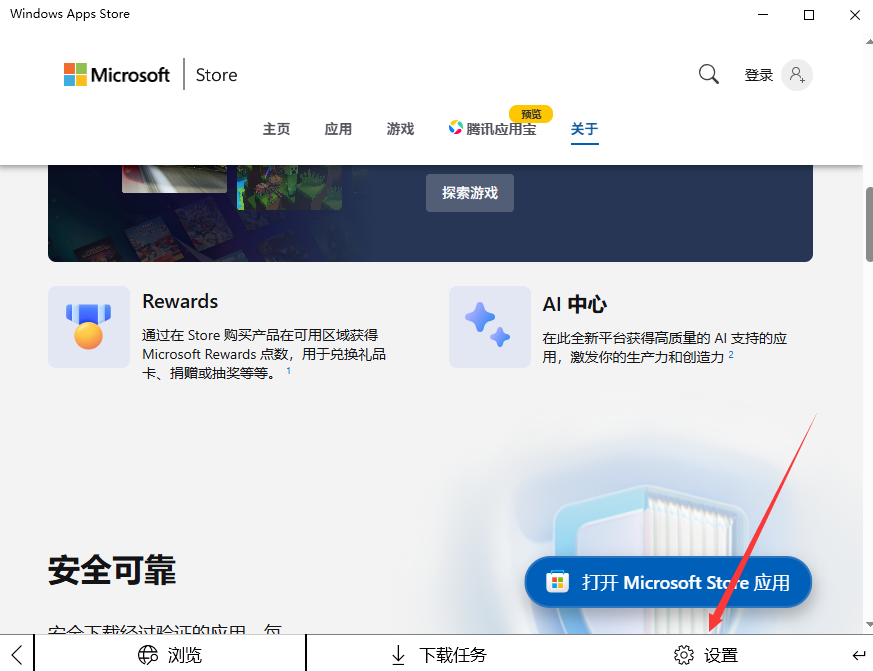The width and height of the screenshot is (873, 671).
Task: Select the 关于 tab
Action: point(585,129)
